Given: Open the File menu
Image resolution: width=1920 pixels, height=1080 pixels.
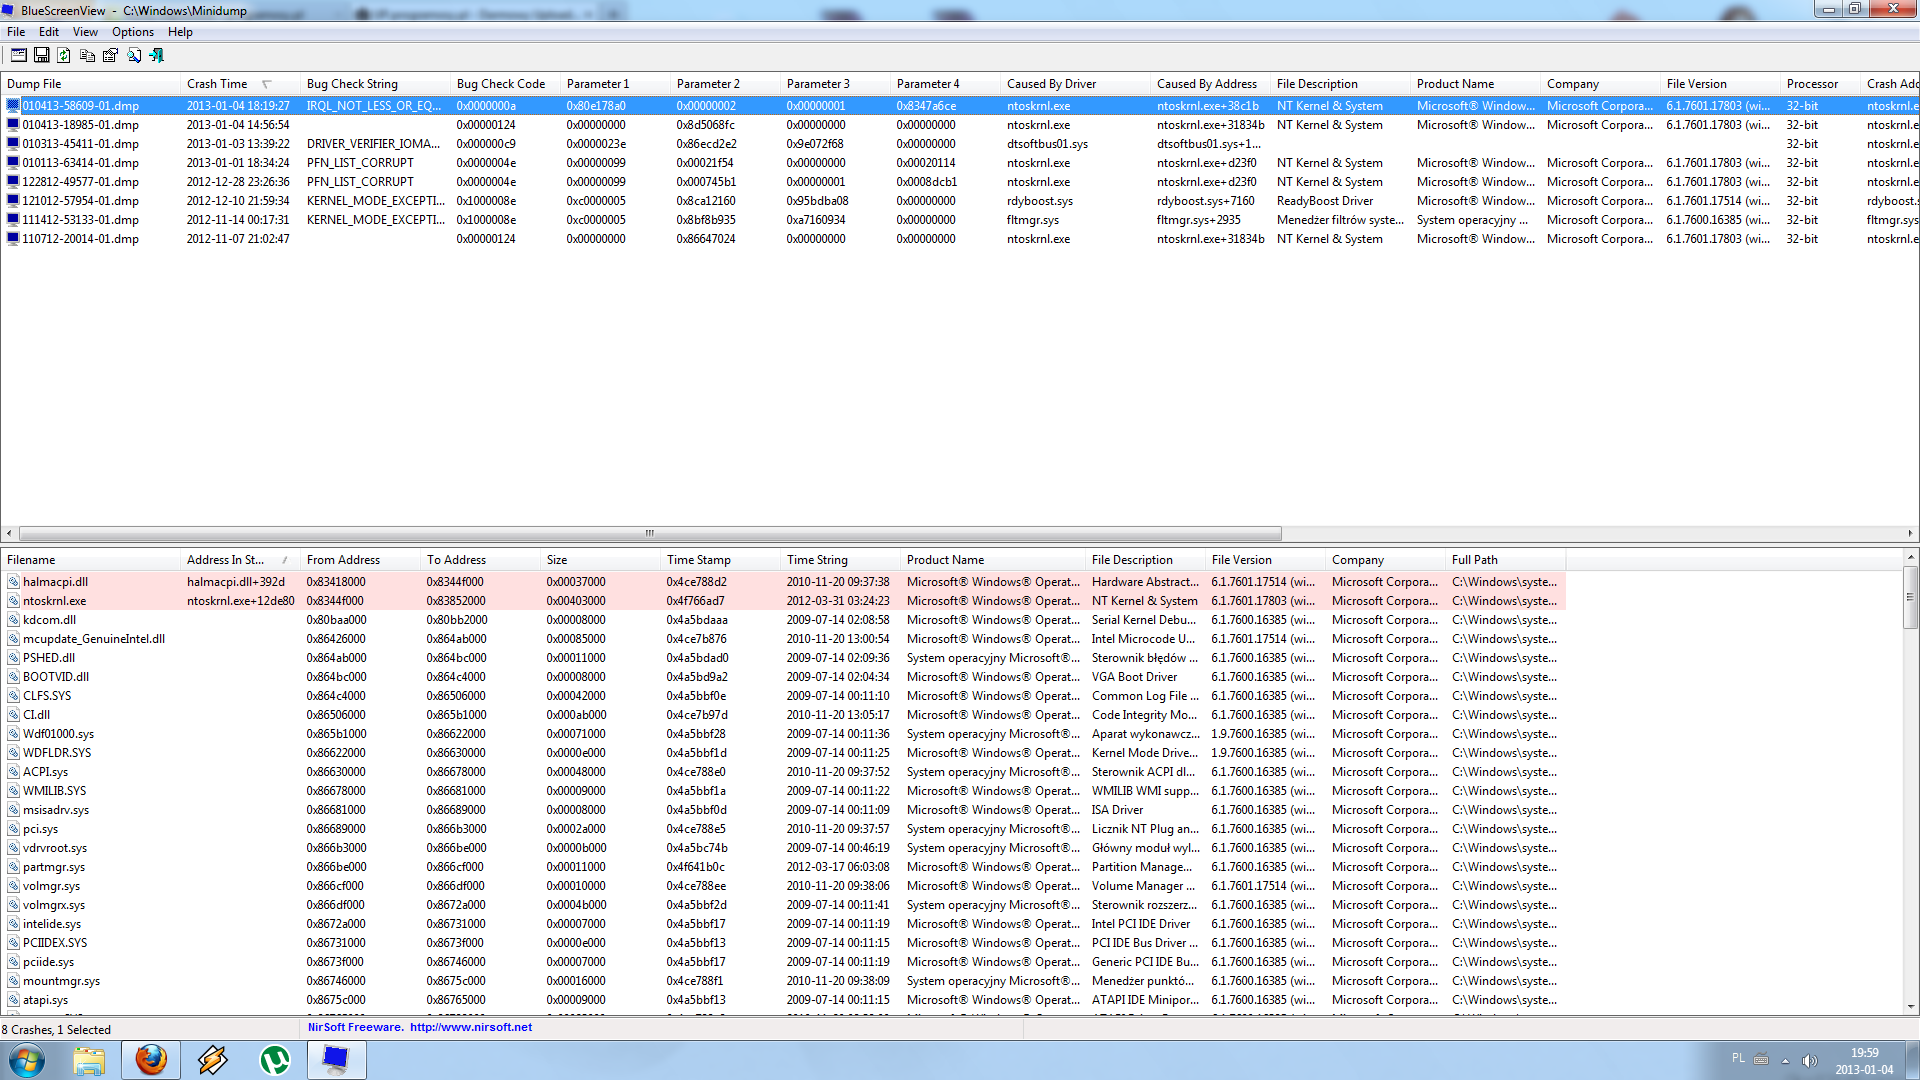Looking at the screenshot, I should [x=16, y=32].
